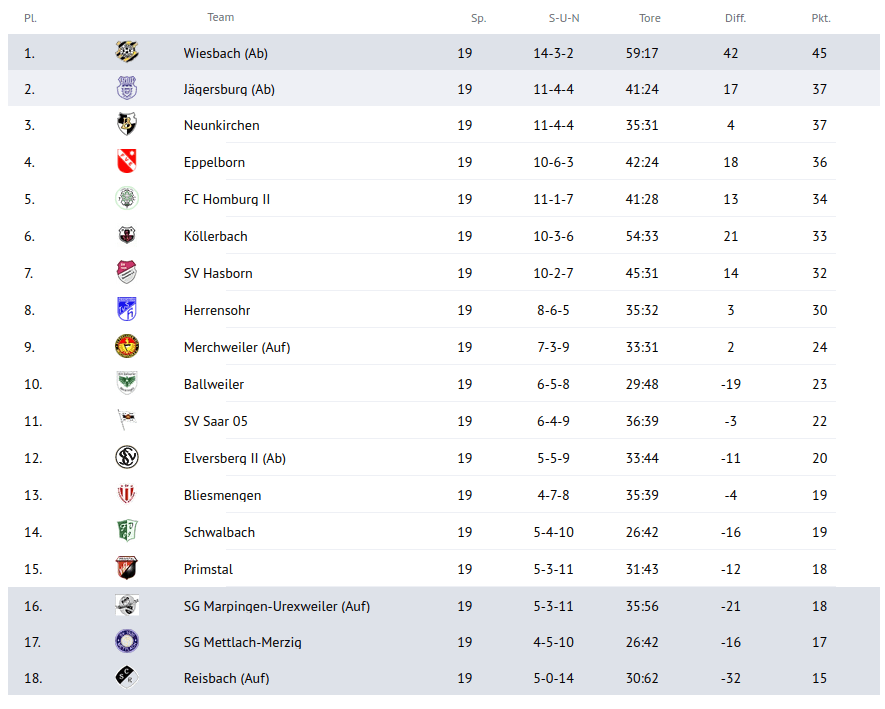Image resolution: width=885 pixels, height=709 pixels.
Task: Click the Jägersburg club crest icon
Action: [x=127, y=89]
